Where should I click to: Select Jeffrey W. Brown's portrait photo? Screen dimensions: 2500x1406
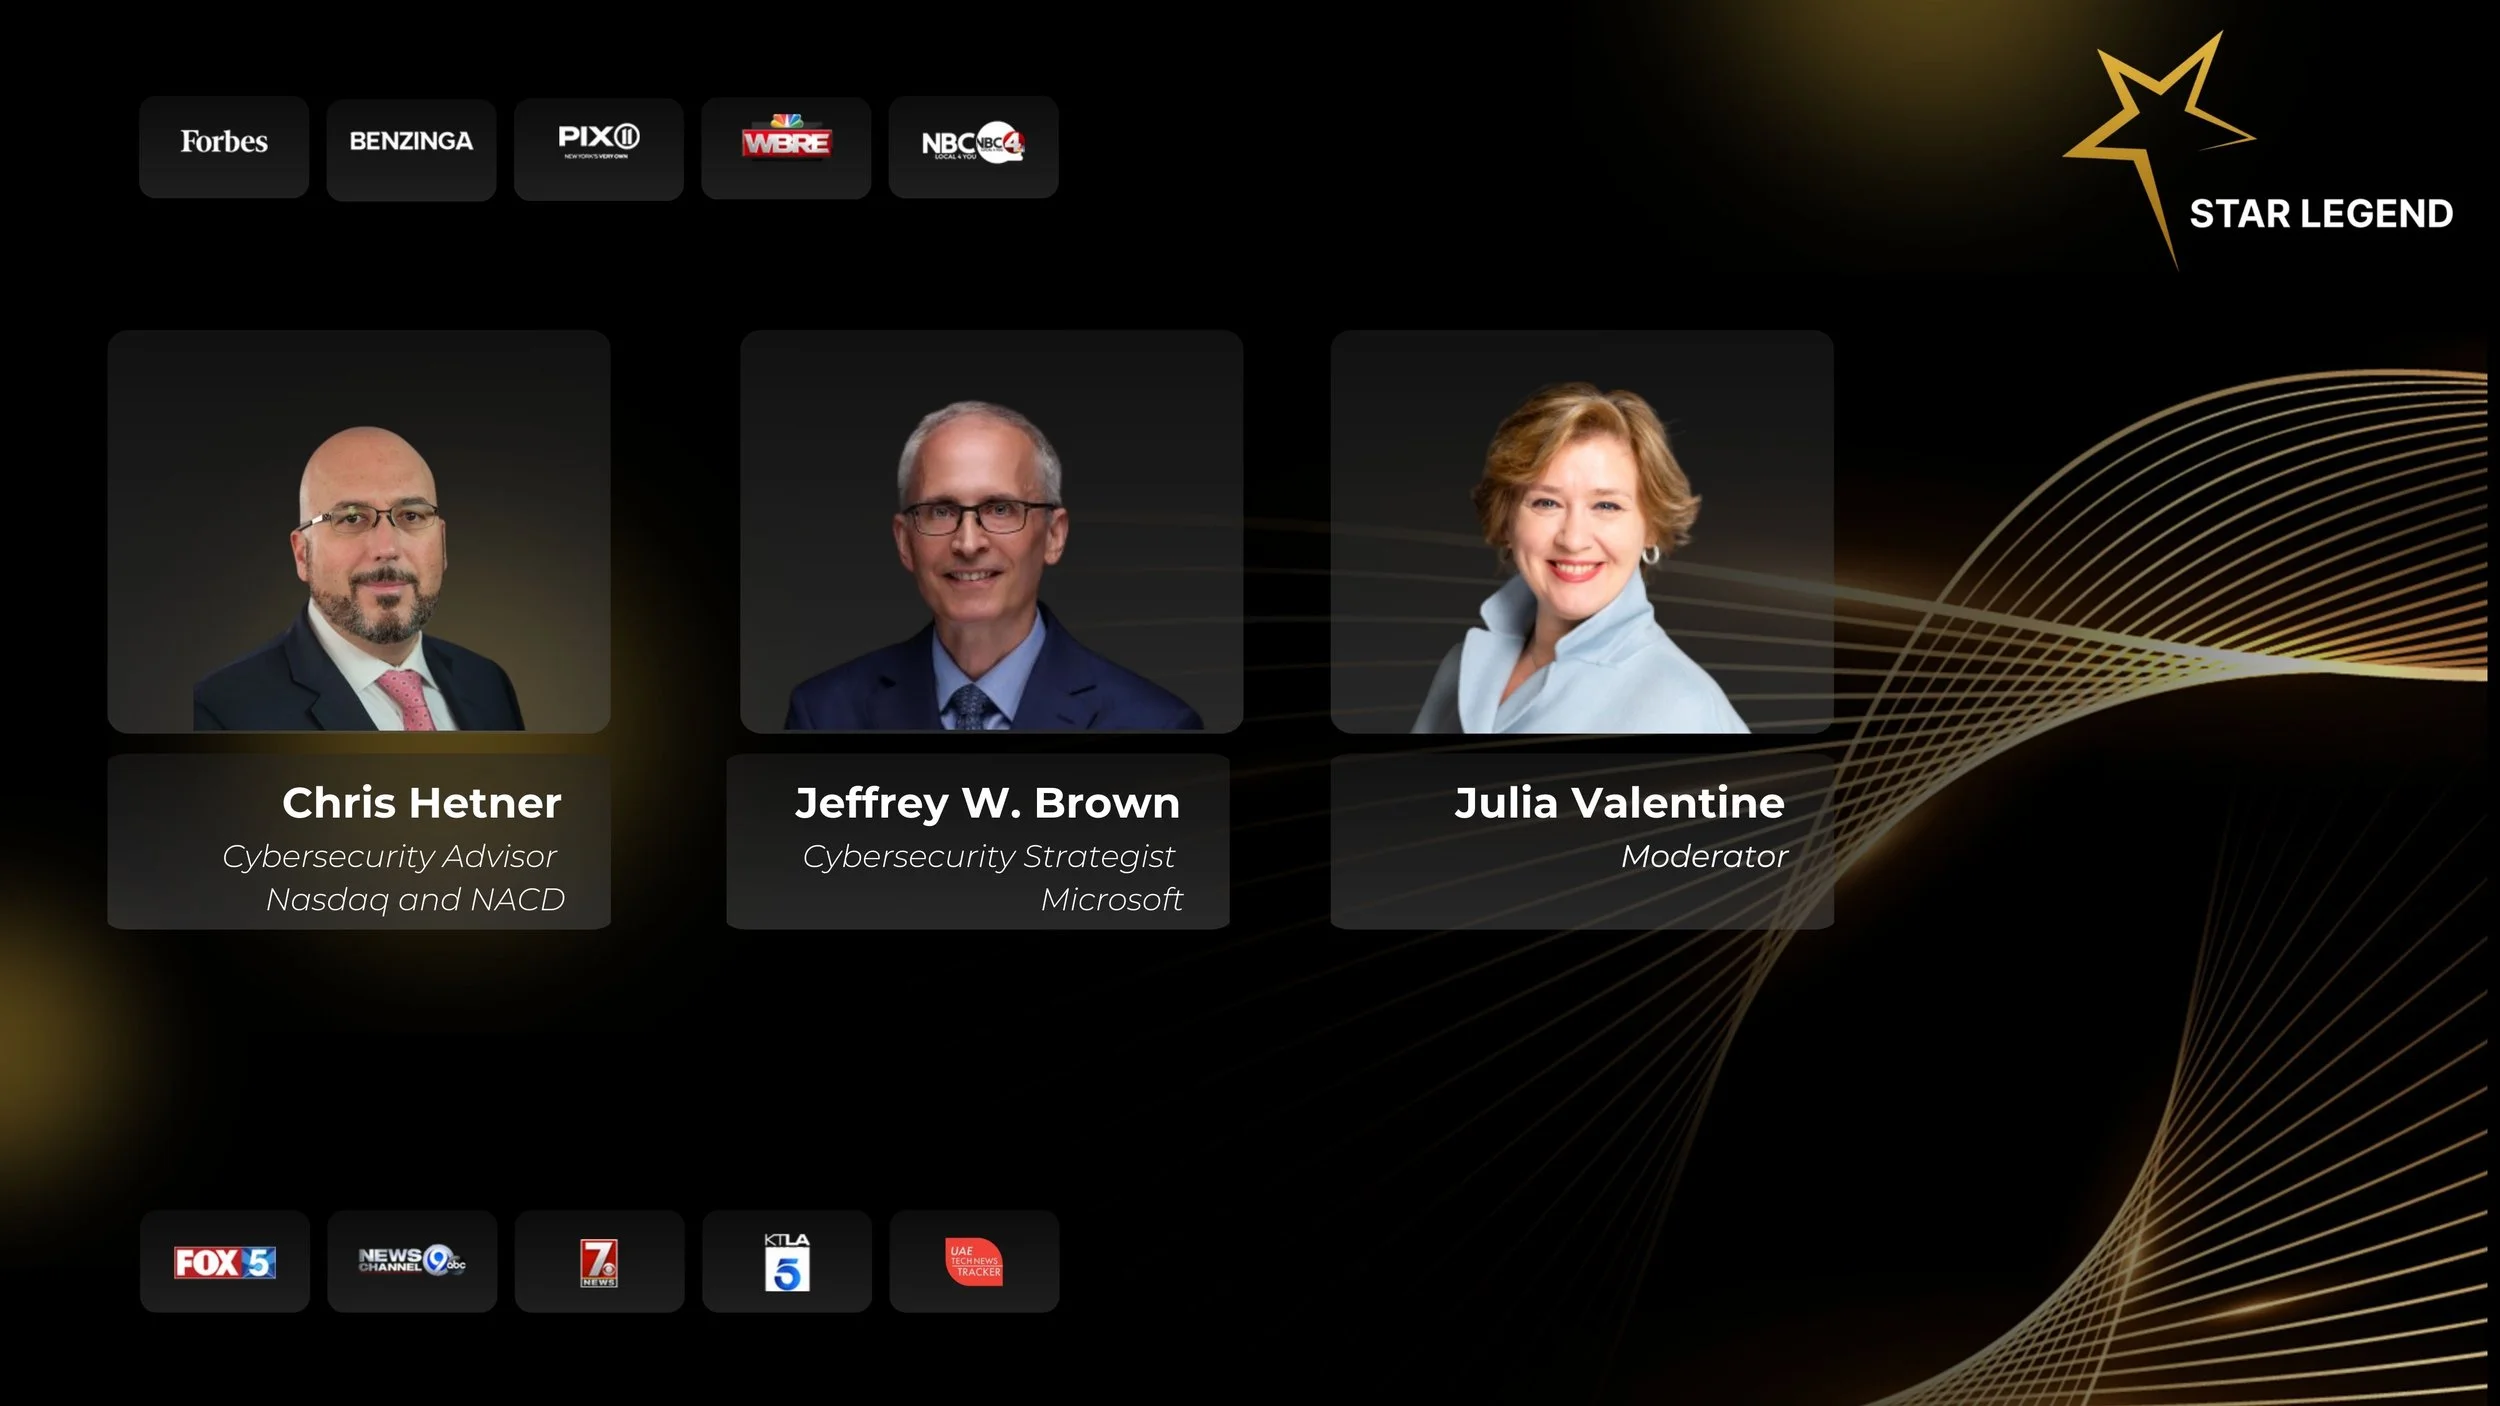991,532
